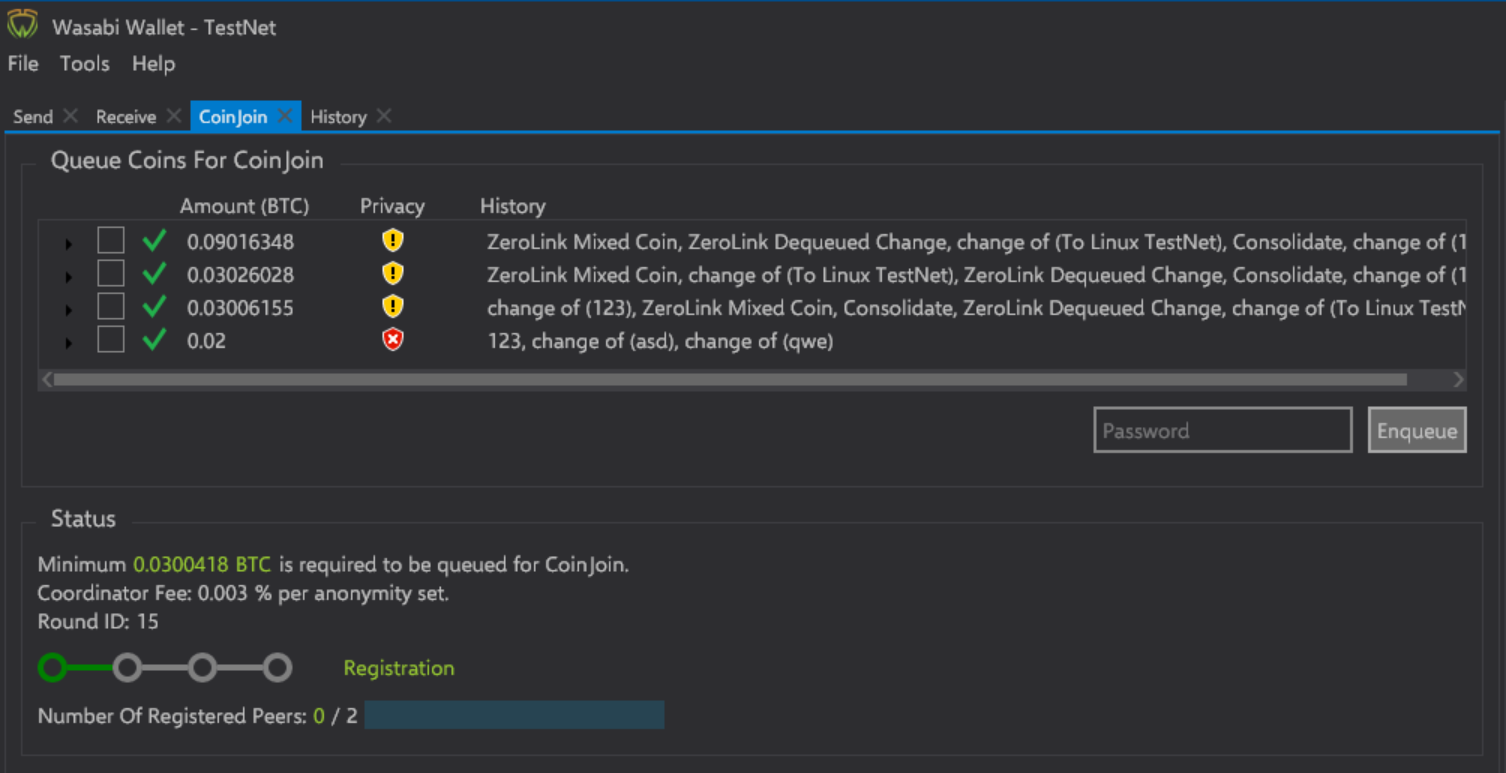Click green checkmark beside 0.03006155 coin
The height and width of the screenshot is (773, 1506).
[x=154, y=307]
